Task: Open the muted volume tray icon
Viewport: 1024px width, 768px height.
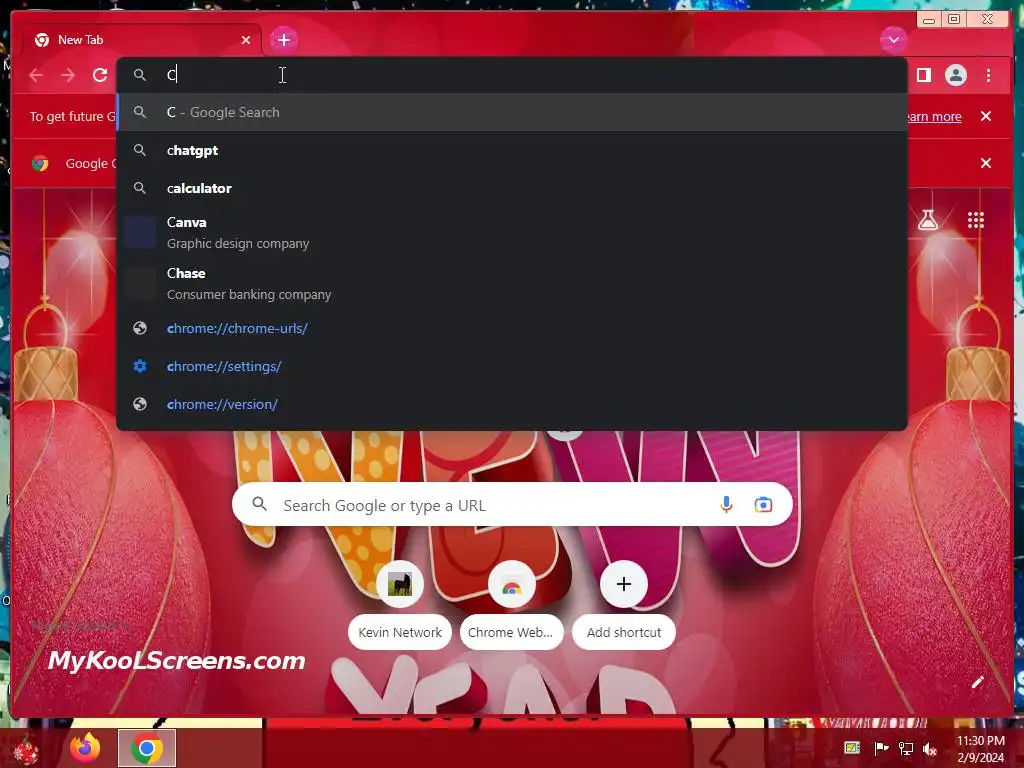Action: tap(930, 748)
